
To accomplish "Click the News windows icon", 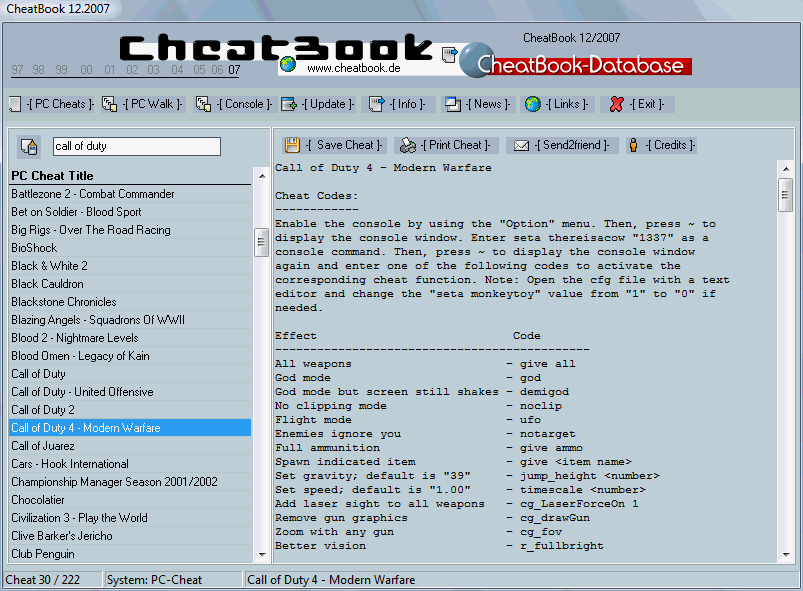I will 453,104.
